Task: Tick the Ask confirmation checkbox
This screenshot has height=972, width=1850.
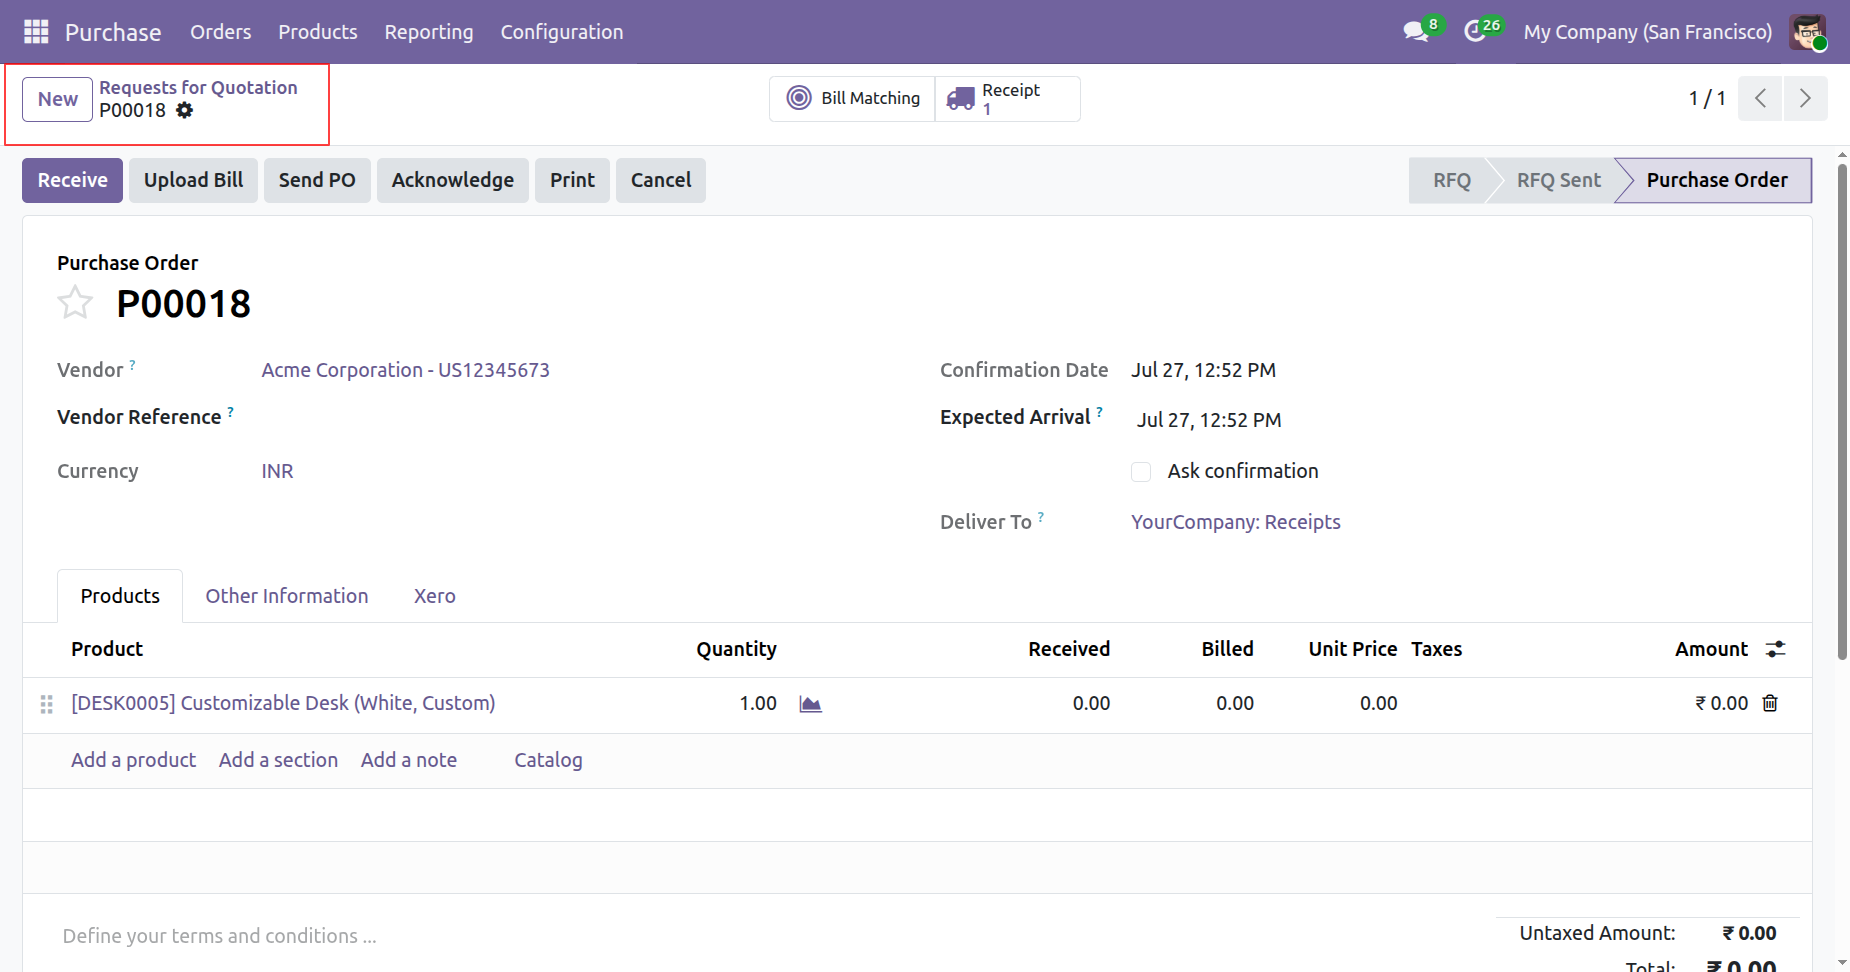Action: (x=1141, y=472)
